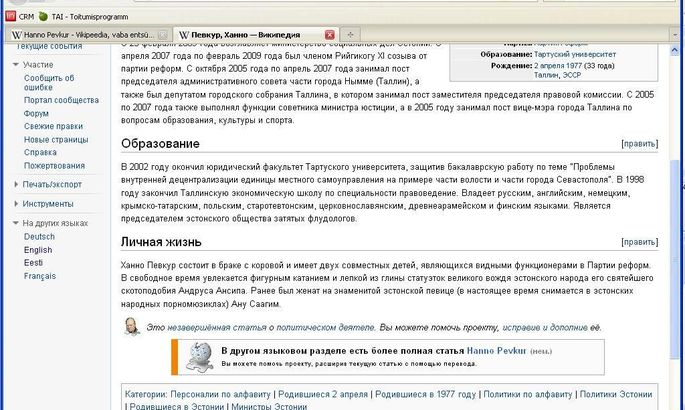Open the Сообщить об ошибке link
This screenshot has height=410, width=685.
(x=49, y=83)
